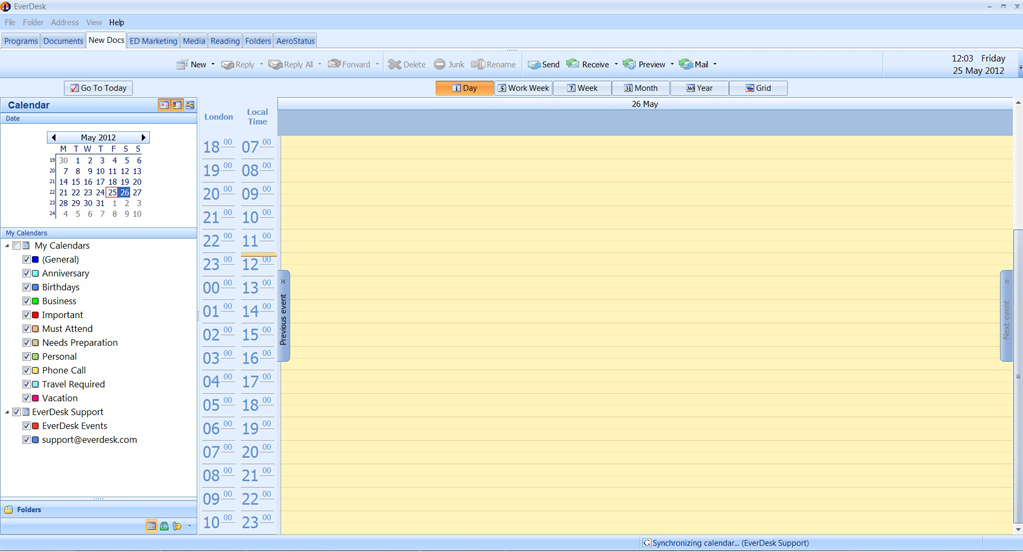Open the New button dropdown arrow
Image resolution: width=1023 pixels, height=552 pixels.
tap(213, 64)
